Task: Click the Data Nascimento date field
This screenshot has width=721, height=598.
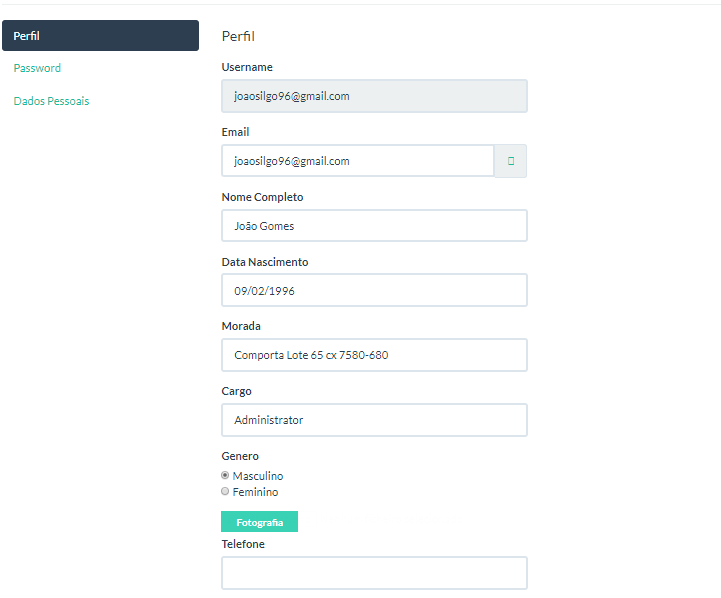Action: pos(374,290)
